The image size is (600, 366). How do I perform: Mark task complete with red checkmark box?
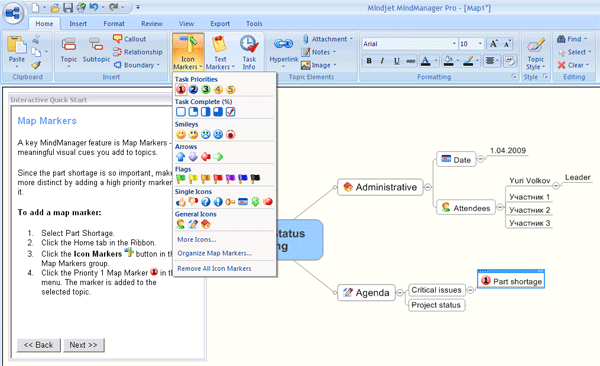tap(230, 112)
